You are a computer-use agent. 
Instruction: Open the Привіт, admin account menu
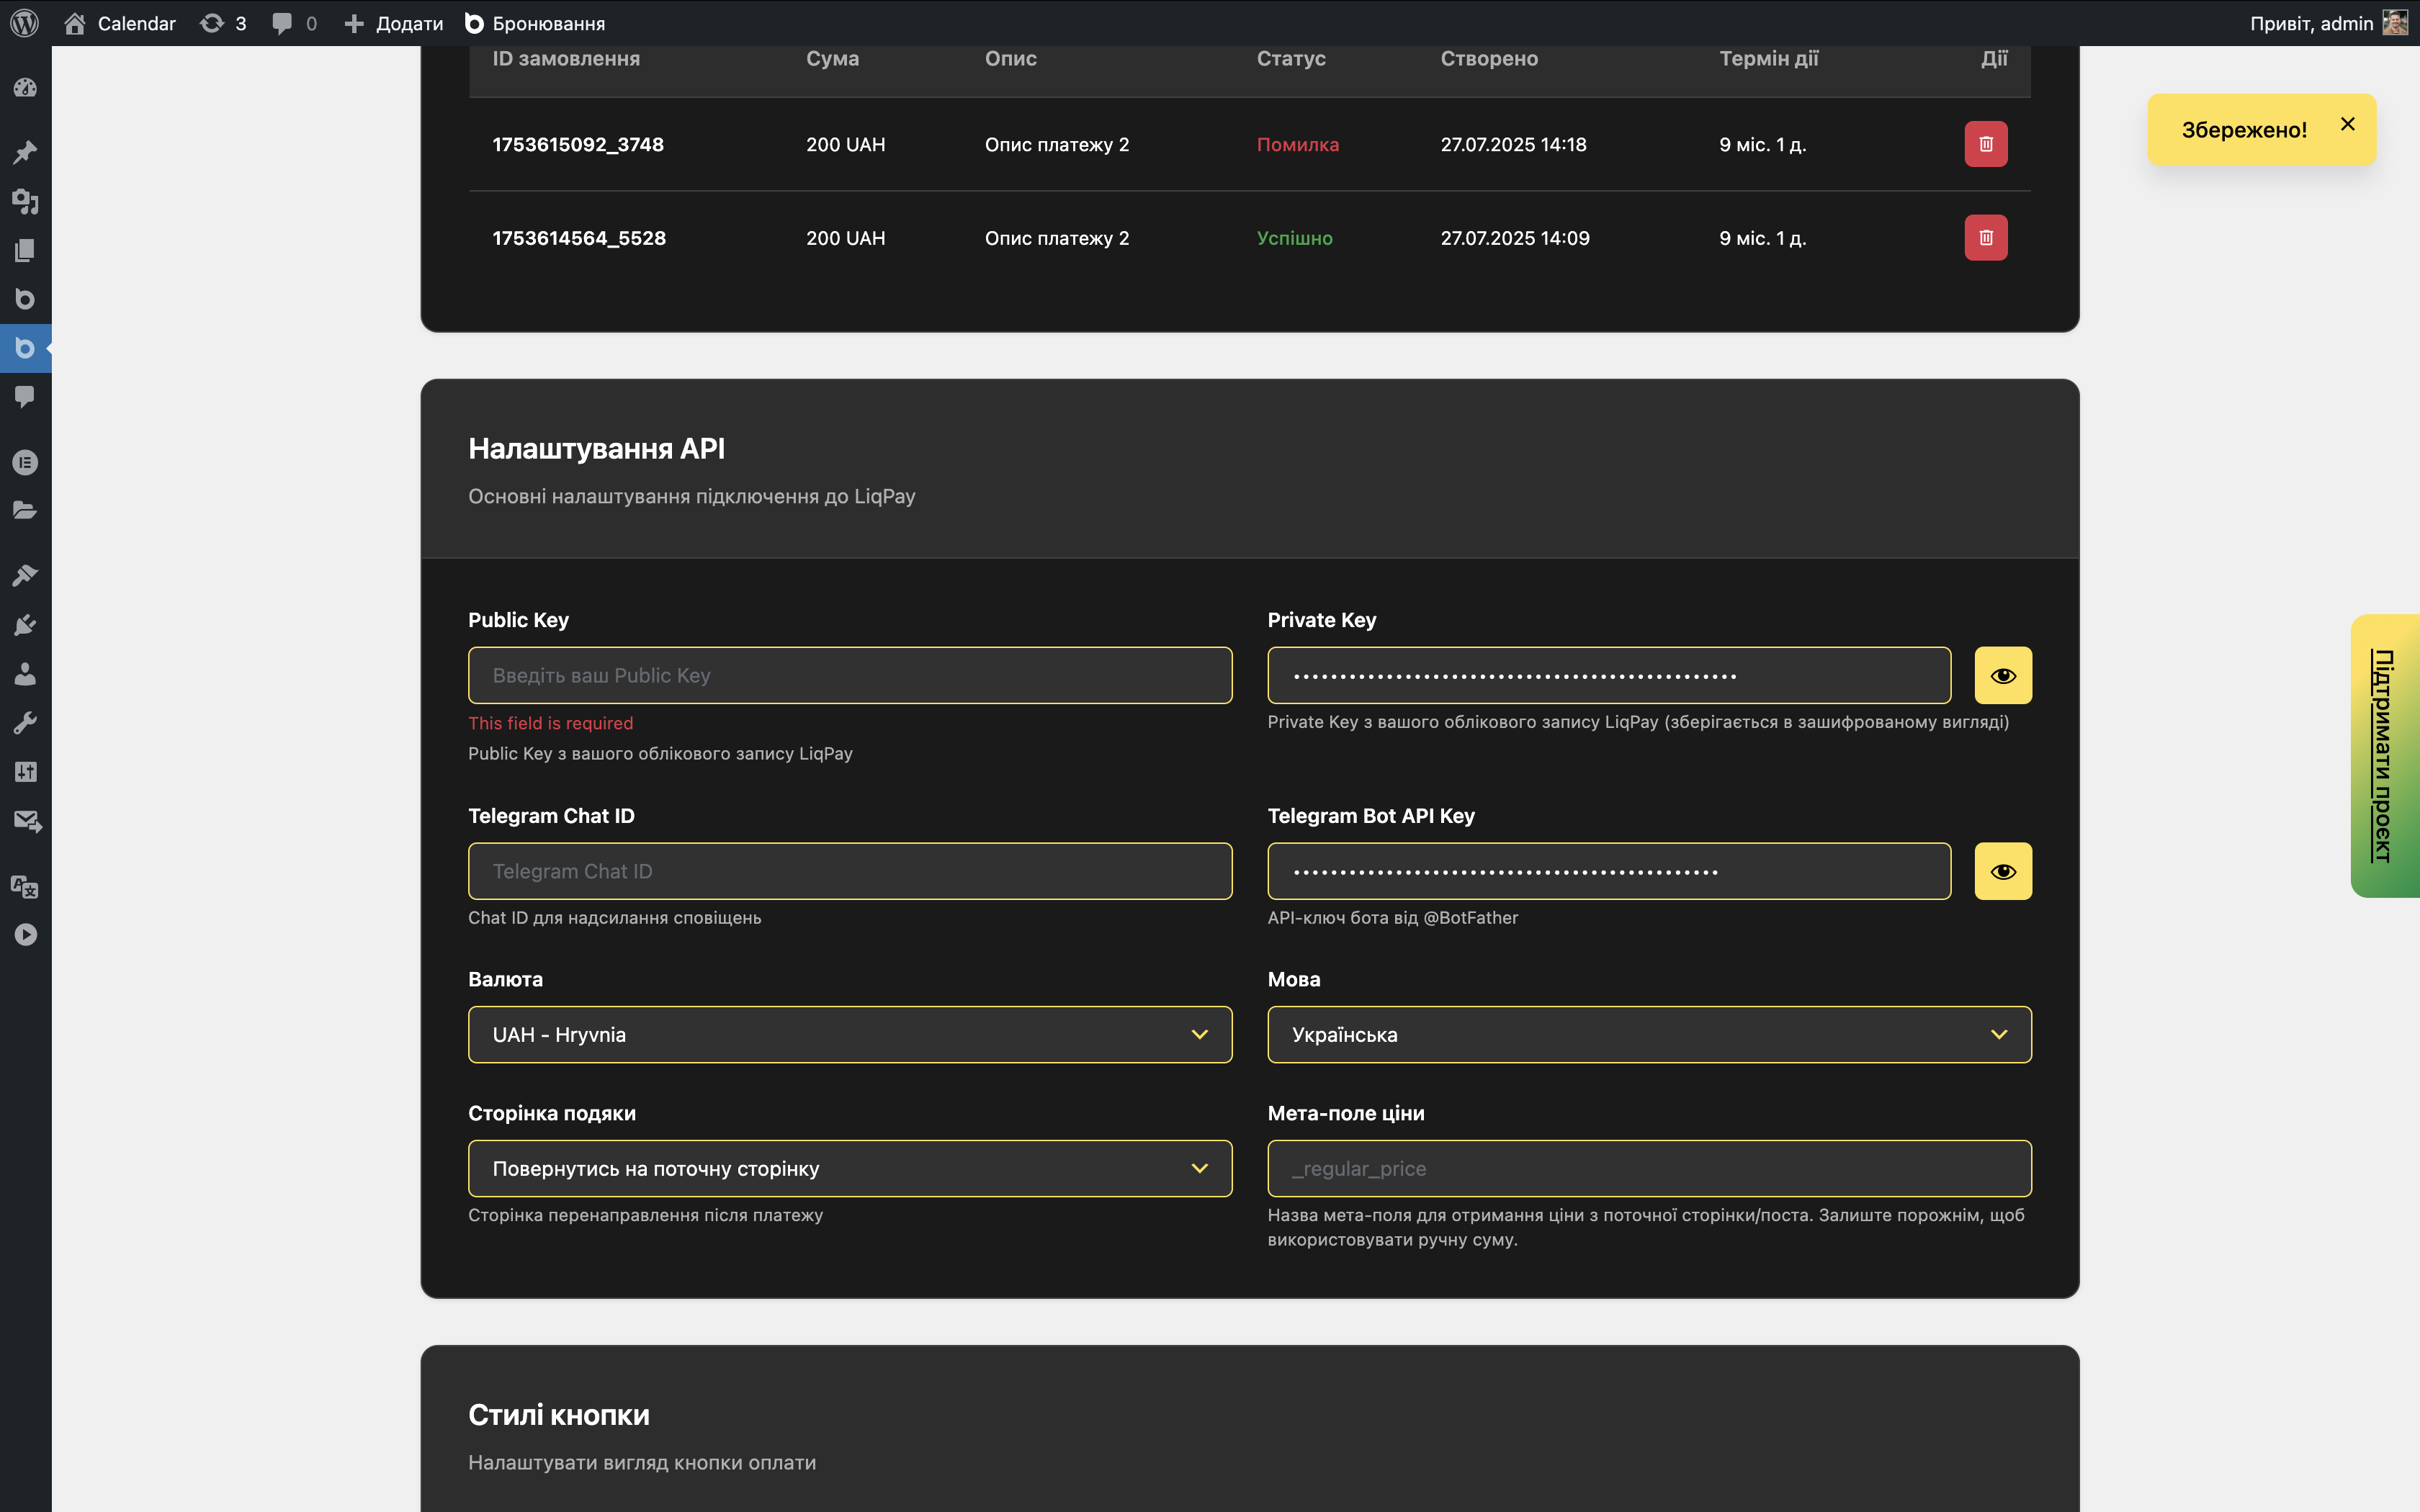pyautogui.click(x=2330, y=22)
